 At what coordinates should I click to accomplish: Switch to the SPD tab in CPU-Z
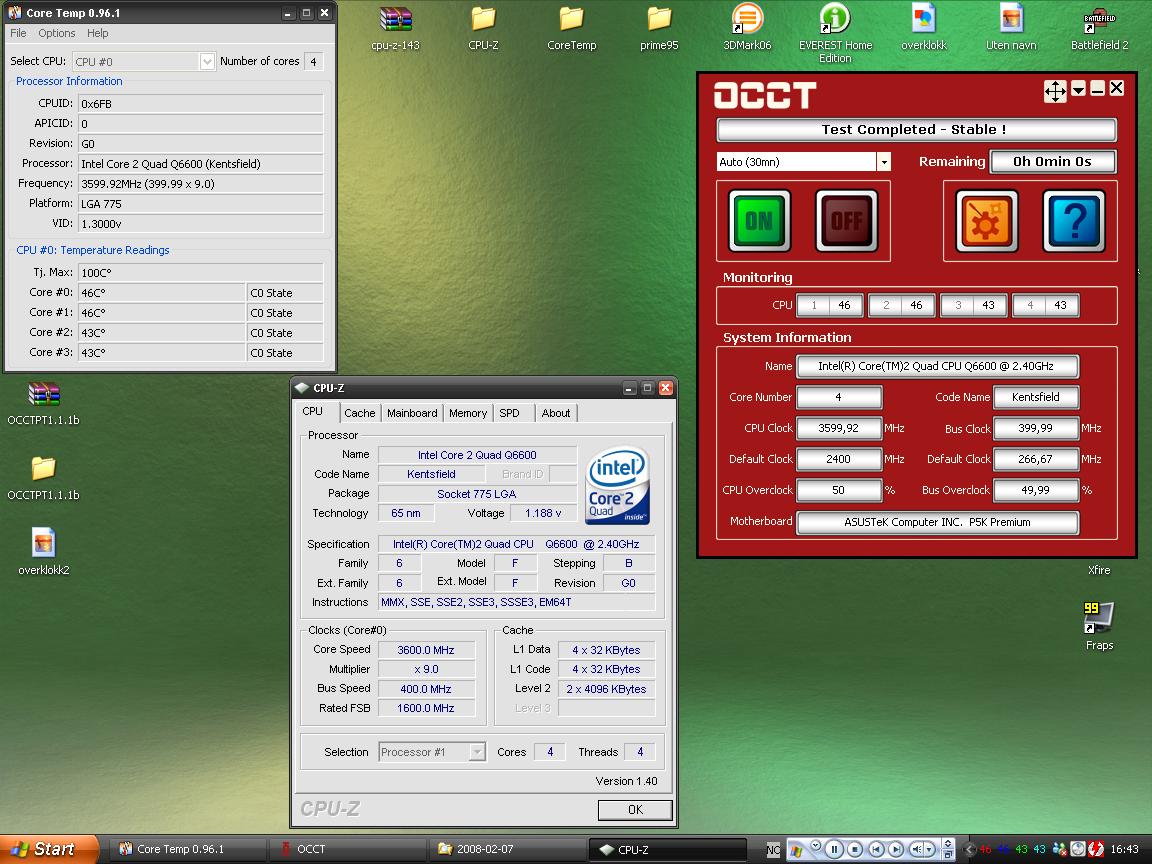pyautogui.click(x=510, y=413)
